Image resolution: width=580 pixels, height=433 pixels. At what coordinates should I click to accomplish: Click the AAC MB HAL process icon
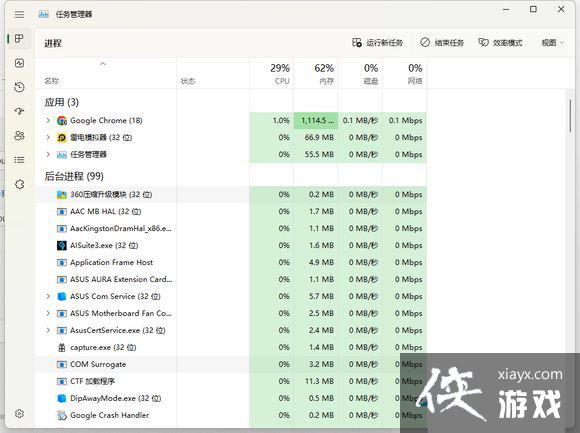[x=62, y=212]
